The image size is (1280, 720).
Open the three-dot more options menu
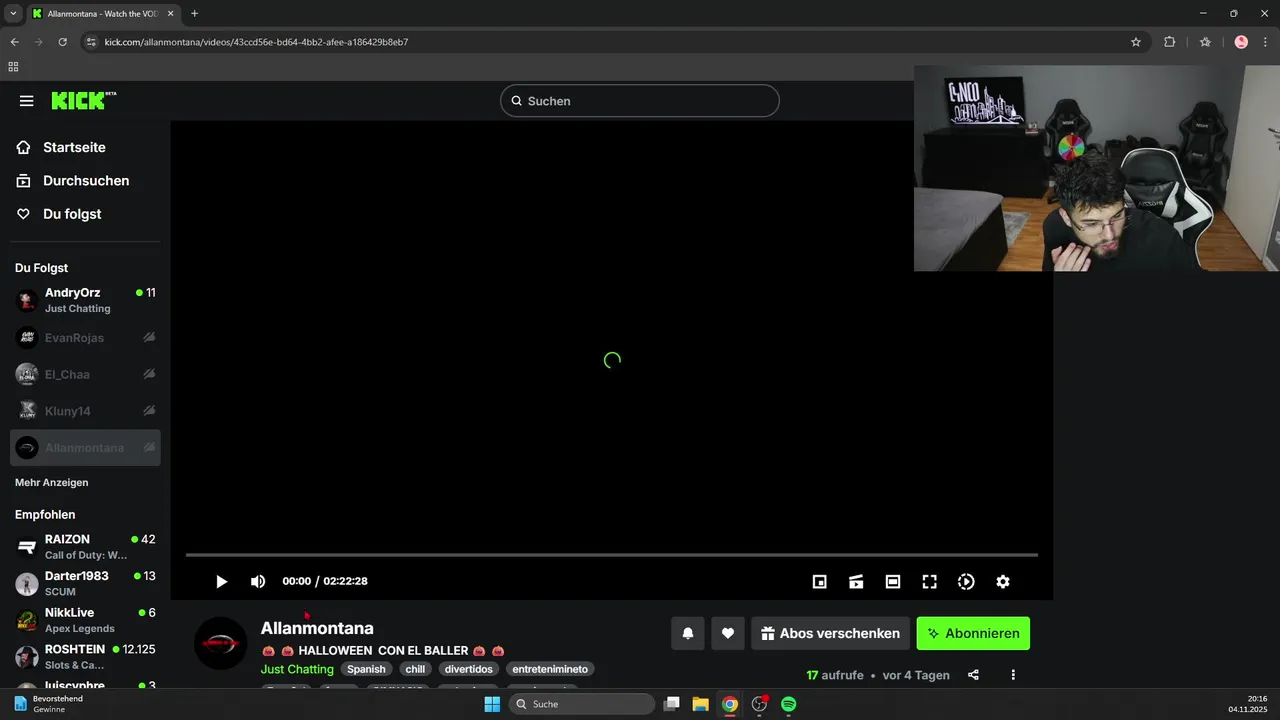tap(1013, 675)
